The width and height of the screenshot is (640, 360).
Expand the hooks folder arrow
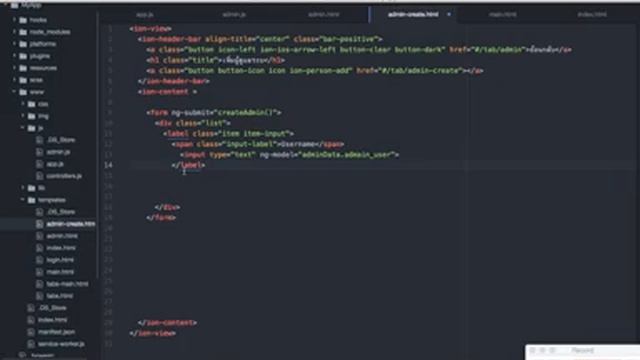(14, 20)
